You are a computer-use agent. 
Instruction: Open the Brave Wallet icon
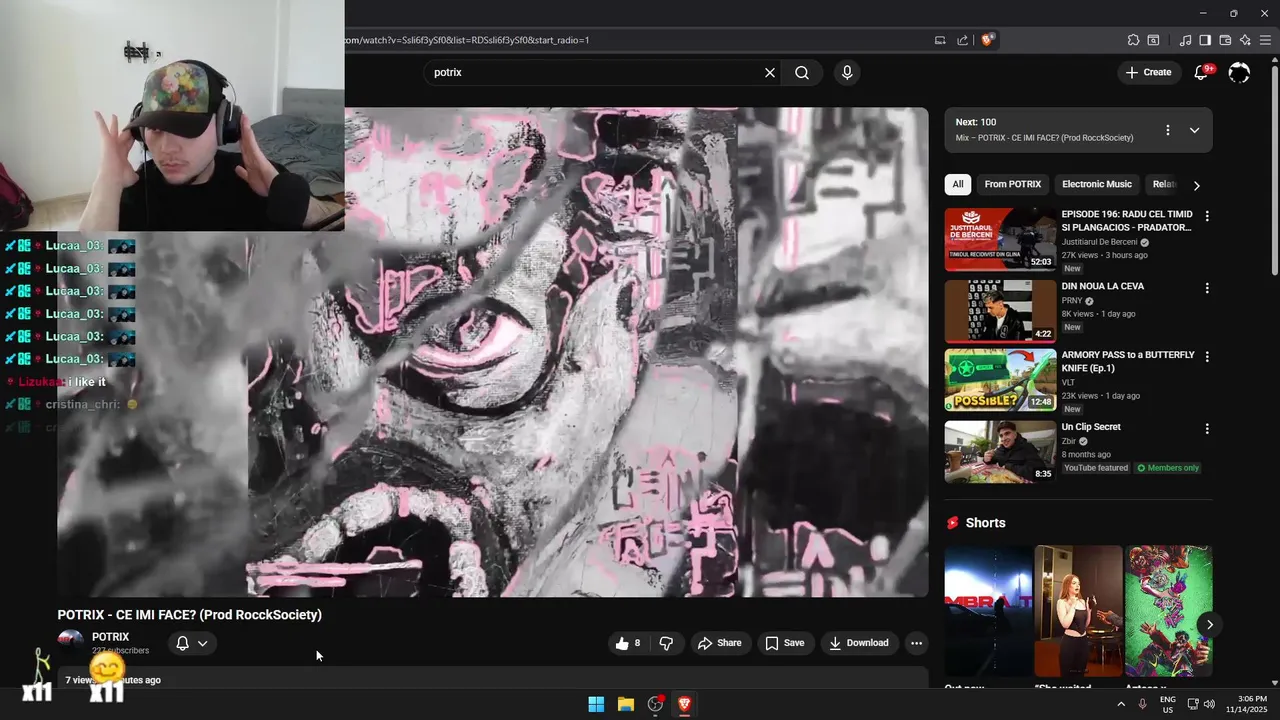[1225, 40]
